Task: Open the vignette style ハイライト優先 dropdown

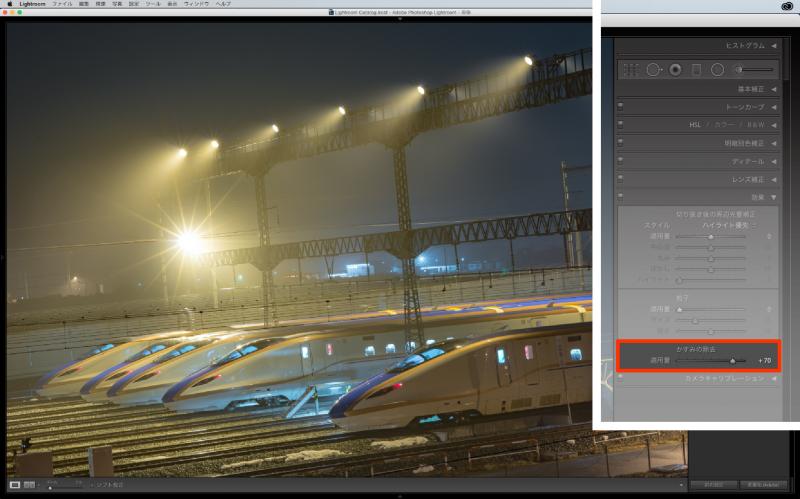Action: click(x=730, y=226)
